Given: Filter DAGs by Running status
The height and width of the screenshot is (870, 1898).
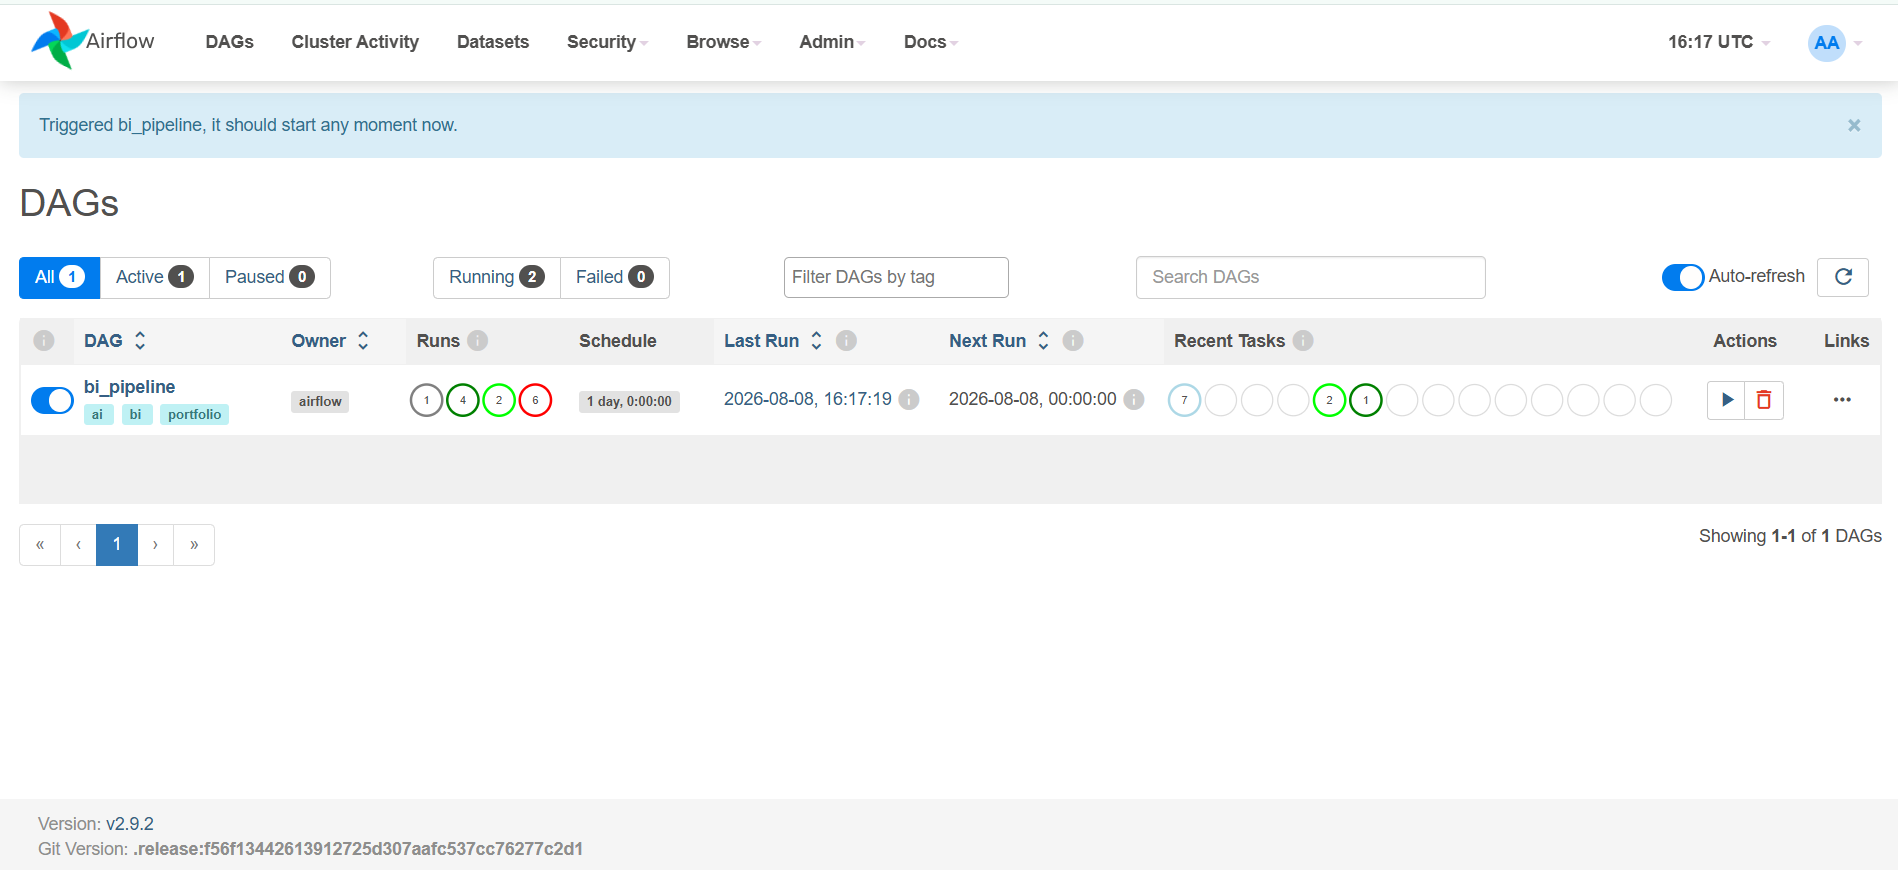Looking at the screenshot, I should tap(497, 277).
